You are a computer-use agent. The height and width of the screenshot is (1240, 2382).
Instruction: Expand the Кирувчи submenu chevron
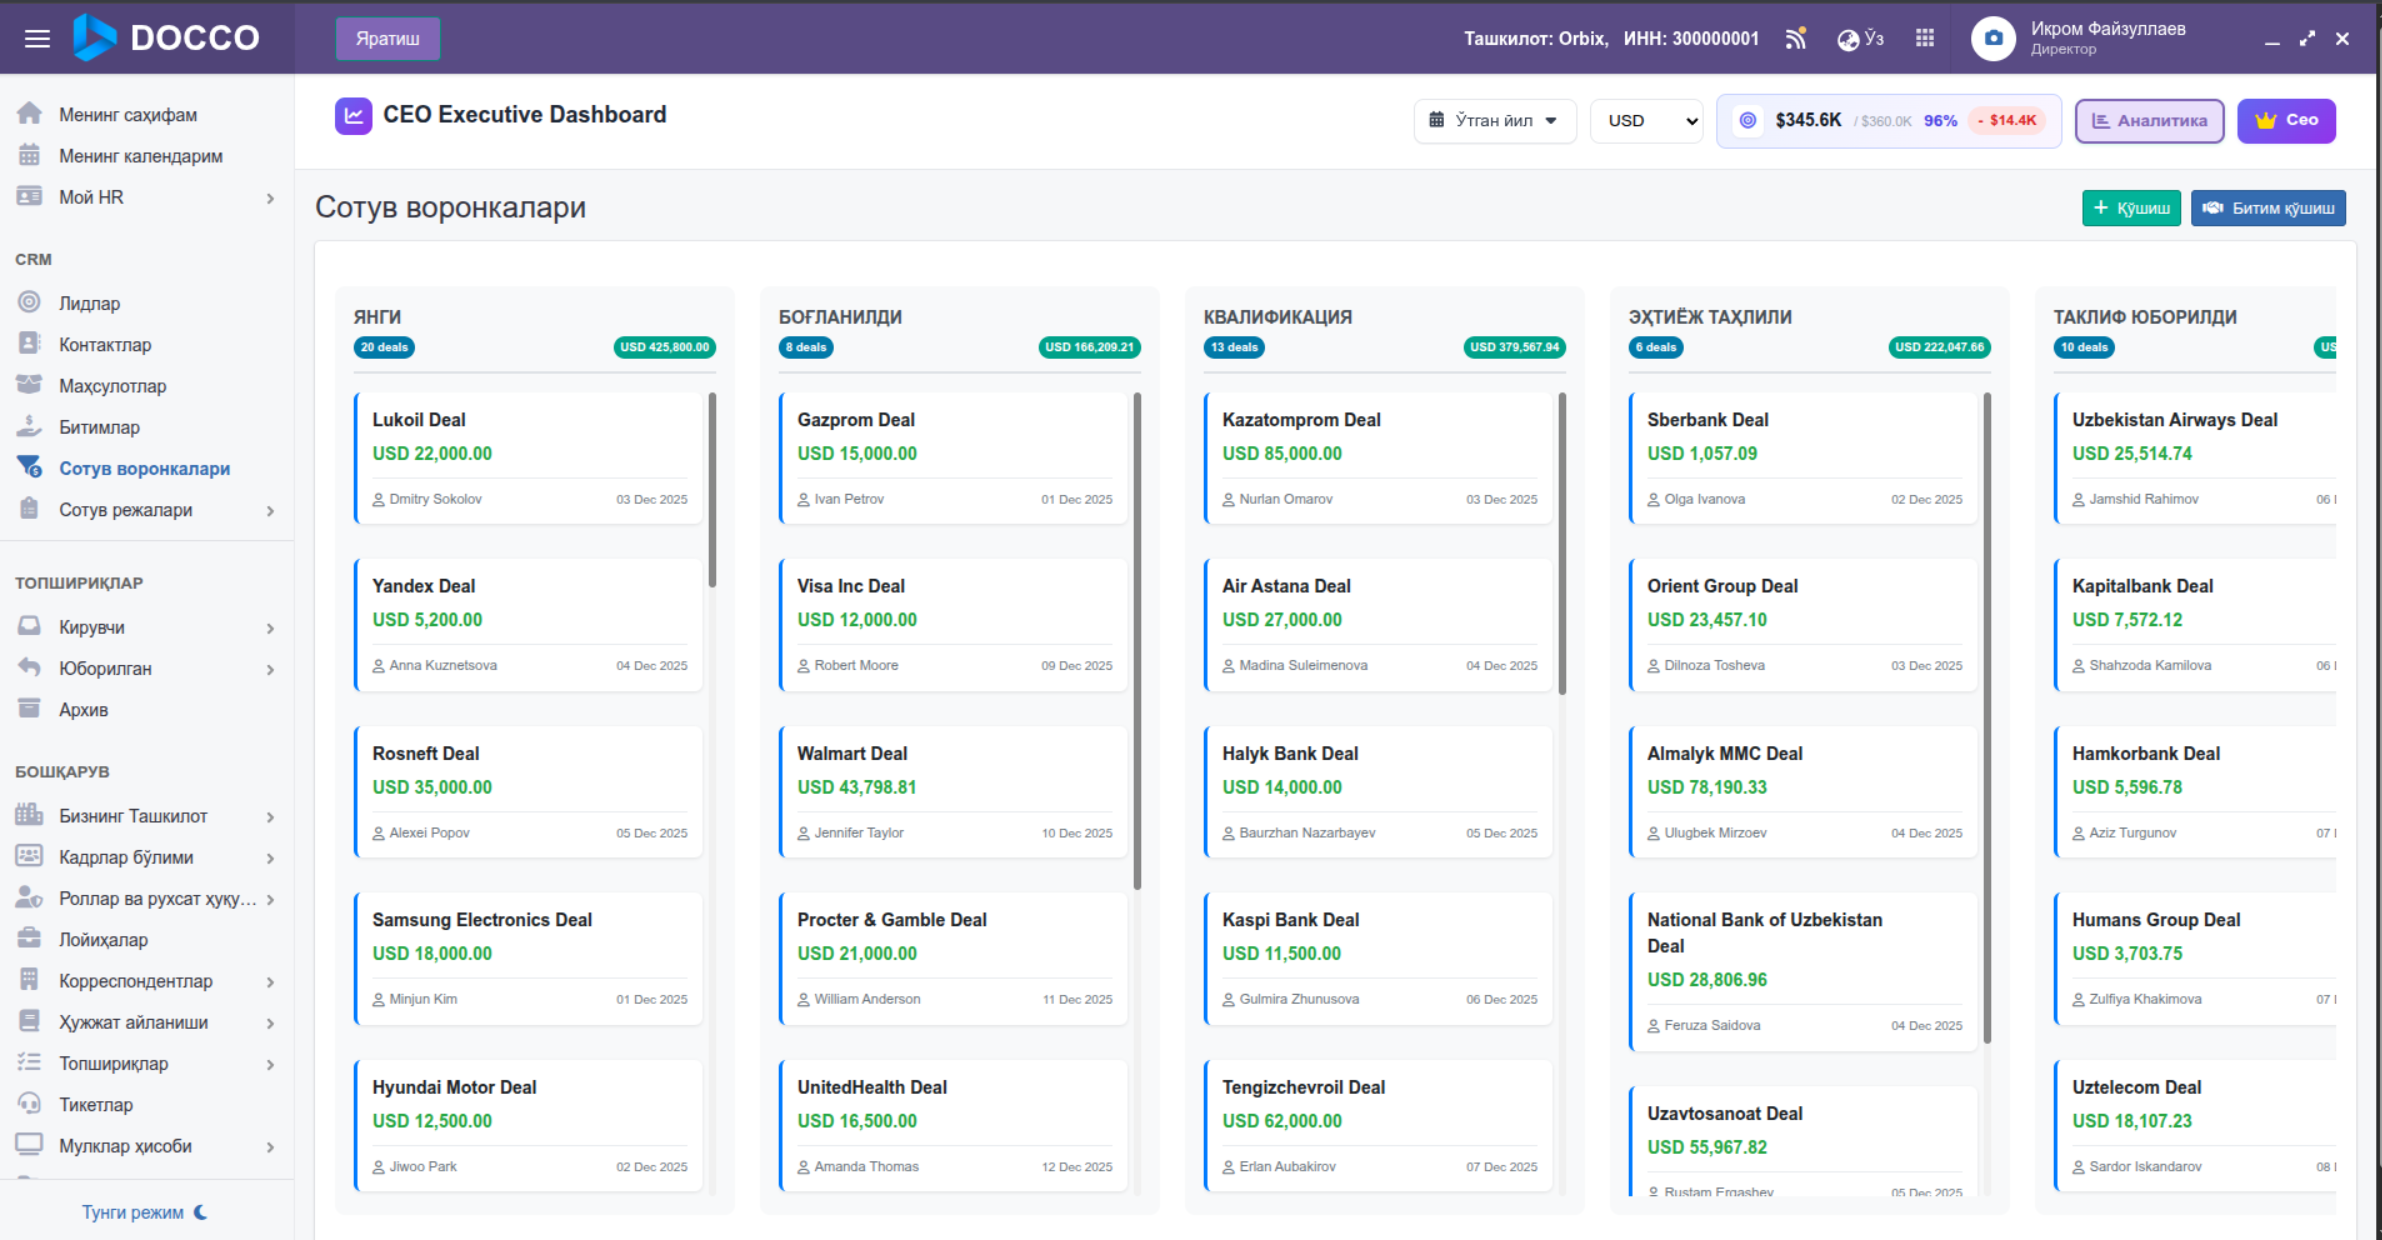(x=270, y=628)
